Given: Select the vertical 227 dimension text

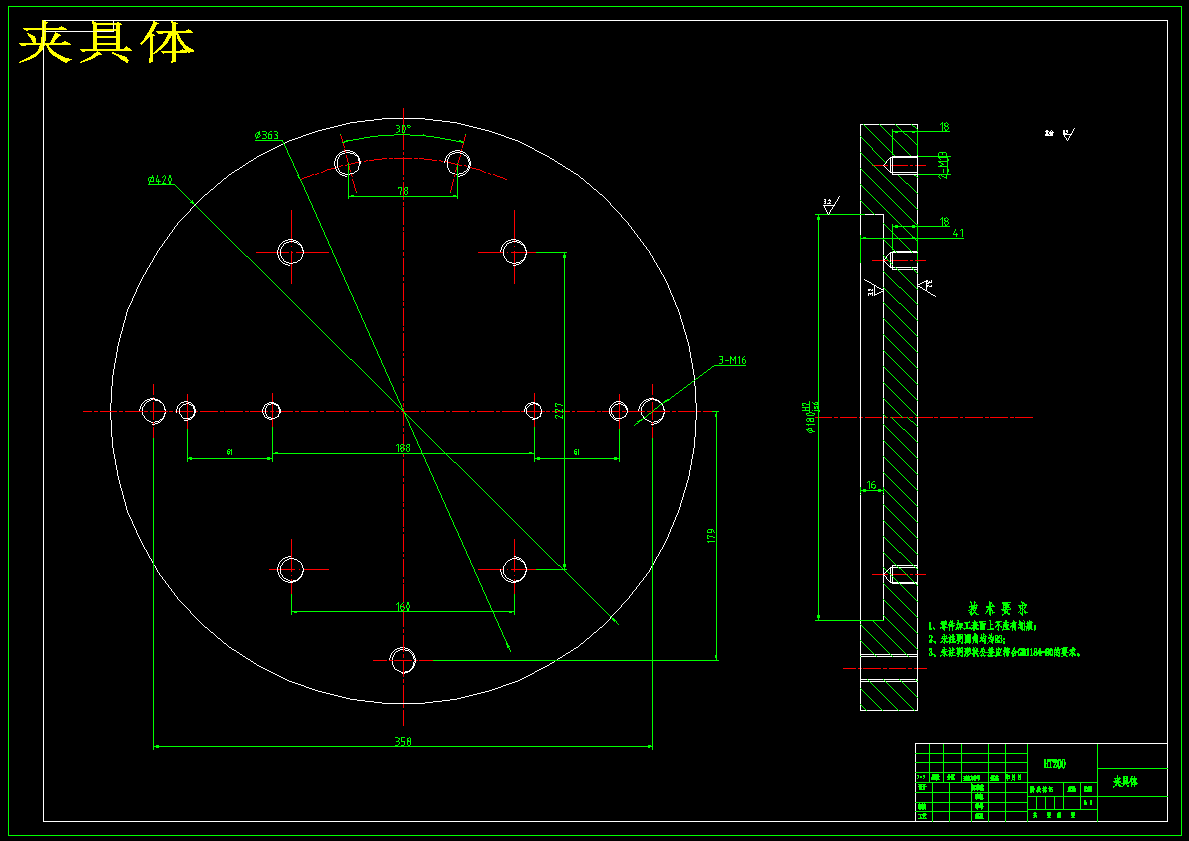Looking at the screenshot, I should [559, 411].
